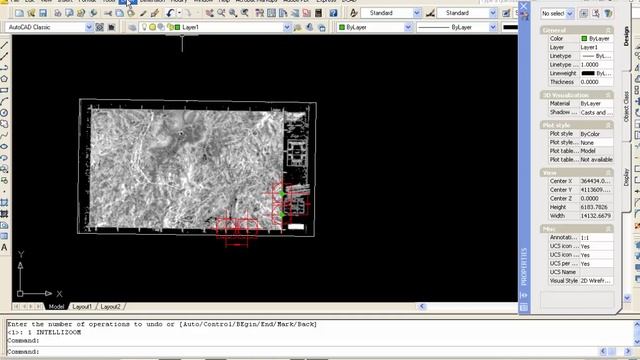Click the Linetype scale 1.0000 field
The height and width of the screenshot is (360, 640).
coord(596,64)
